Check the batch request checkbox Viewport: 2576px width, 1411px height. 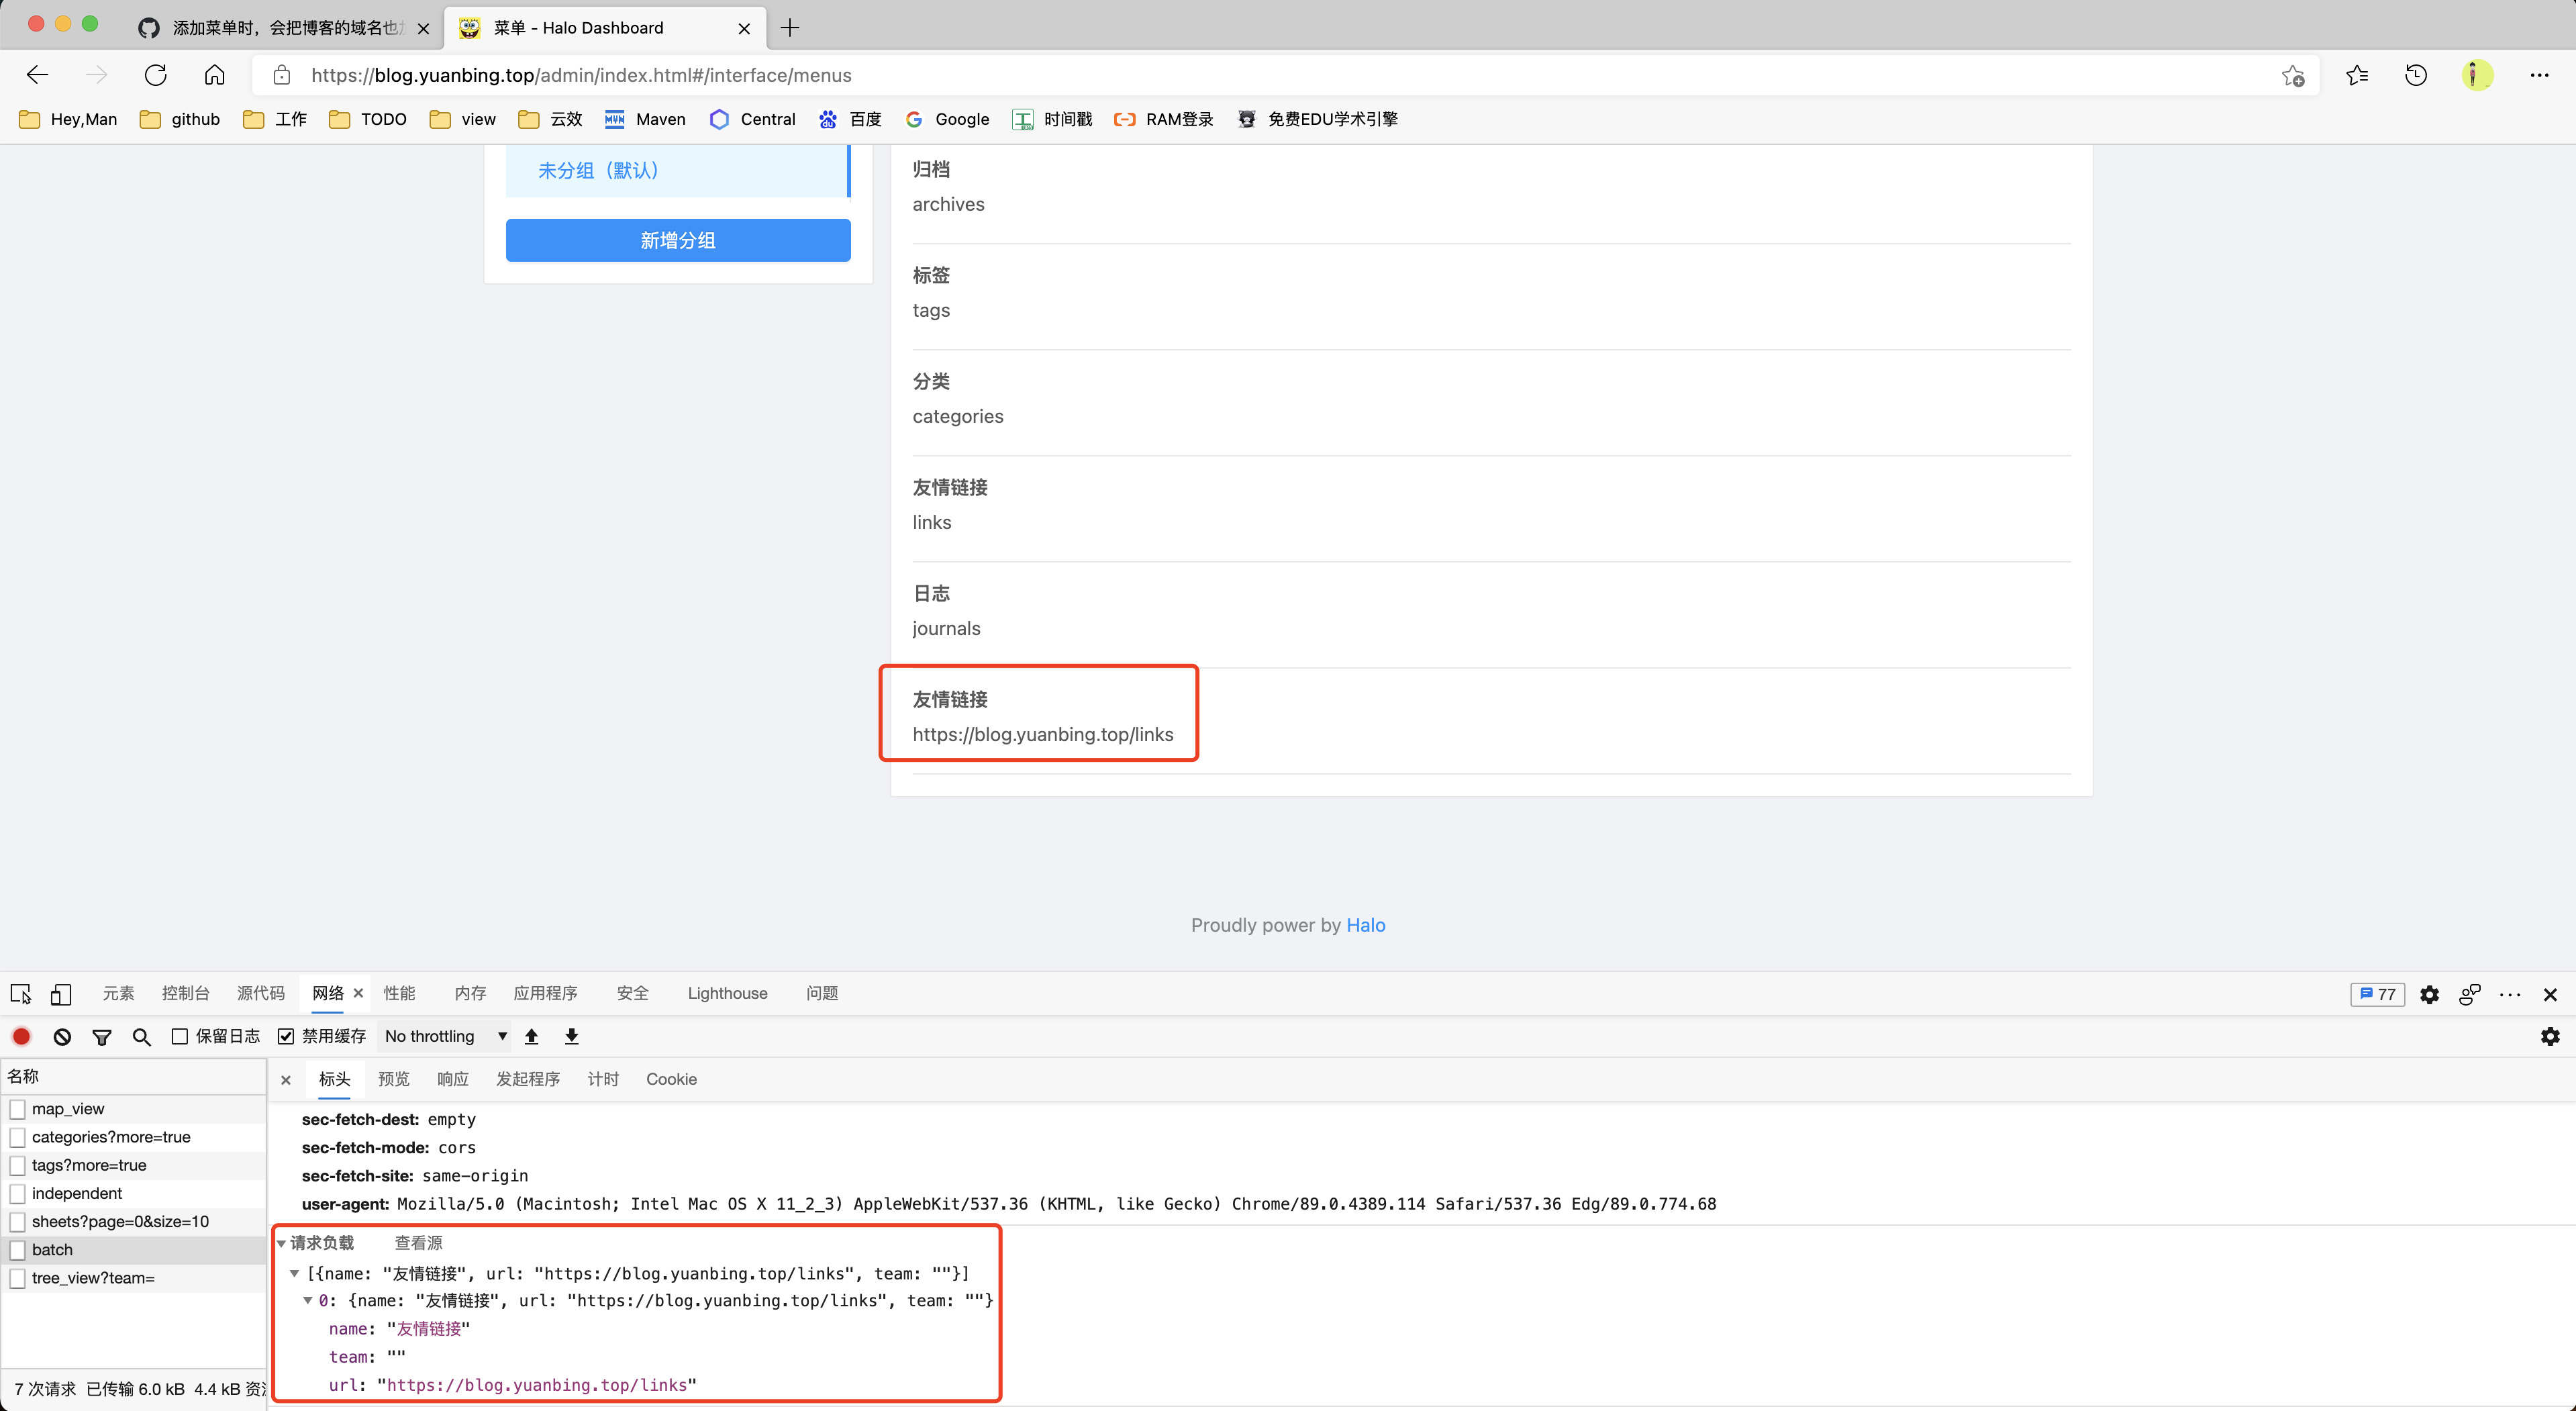tap(17, 1249)
